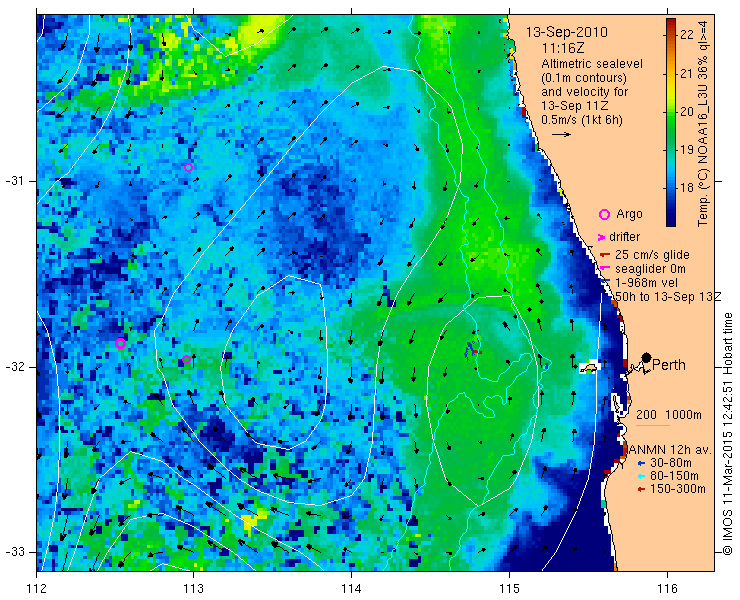The height and width of the screenshot is (600, 740).
Task: Click the 'Argo' legend label
Action: tap(629, 214)
